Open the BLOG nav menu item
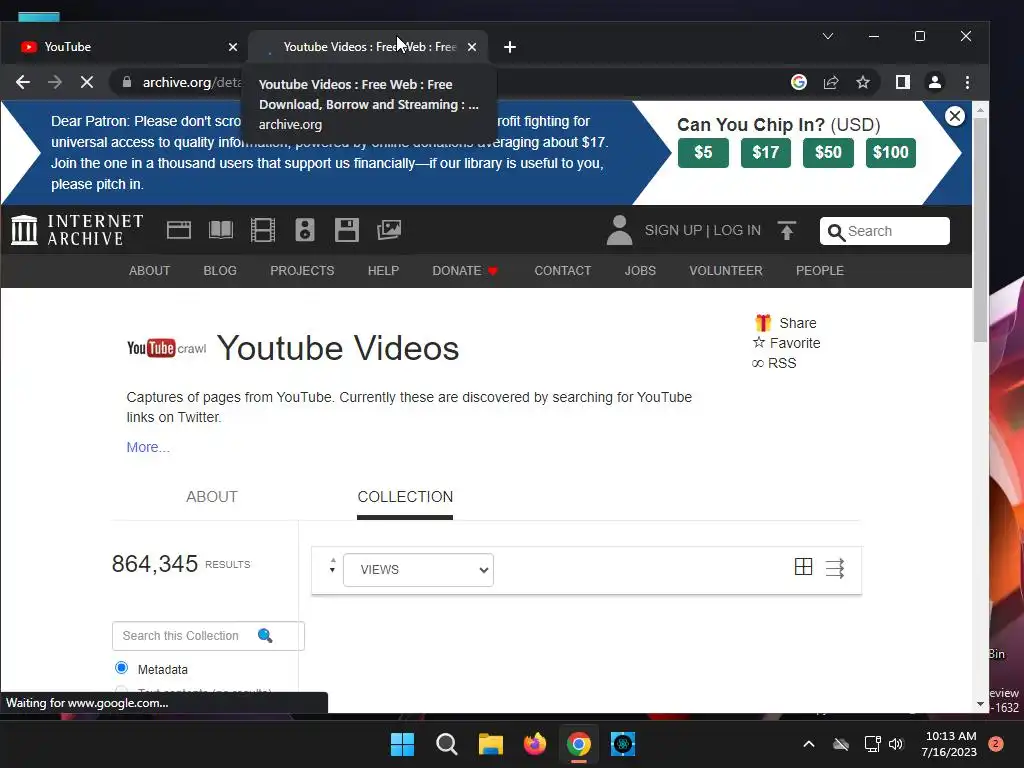 [220, 270]
